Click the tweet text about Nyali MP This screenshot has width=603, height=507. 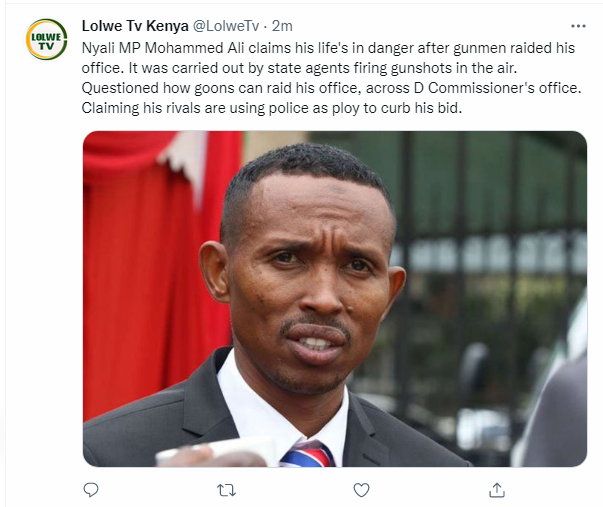(x=331, y=78)
